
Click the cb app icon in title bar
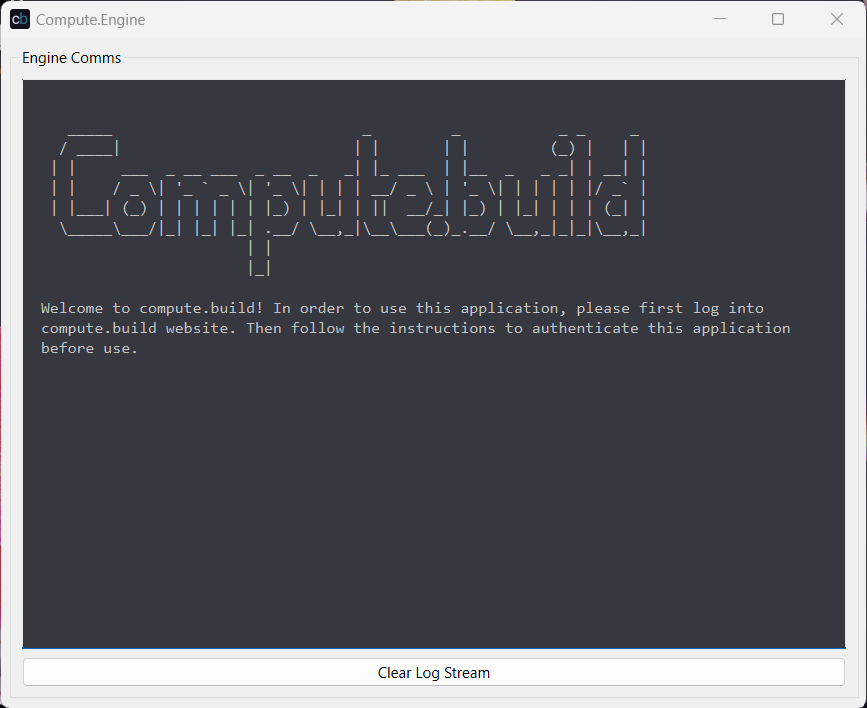[x=20, y=19]
